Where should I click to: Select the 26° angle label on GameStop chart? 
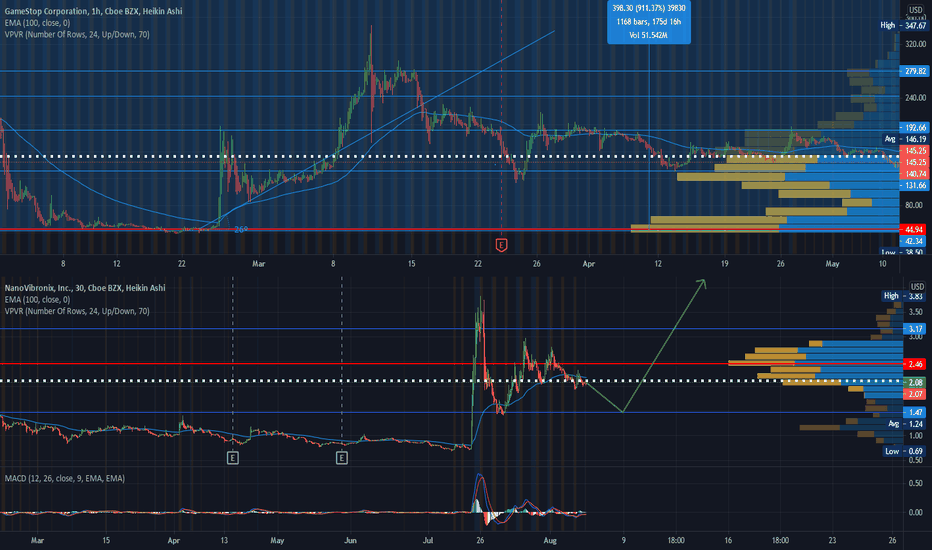pyautogui.click(x=241, y=230)
